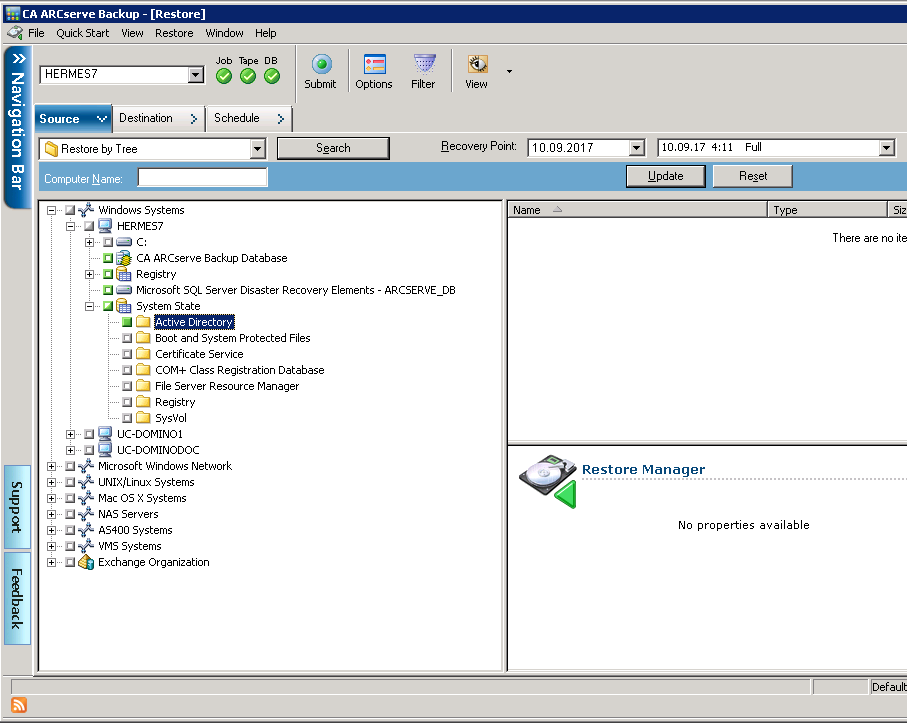Click the UC-DOMINO1 computer icon

[x=105, y=434]
